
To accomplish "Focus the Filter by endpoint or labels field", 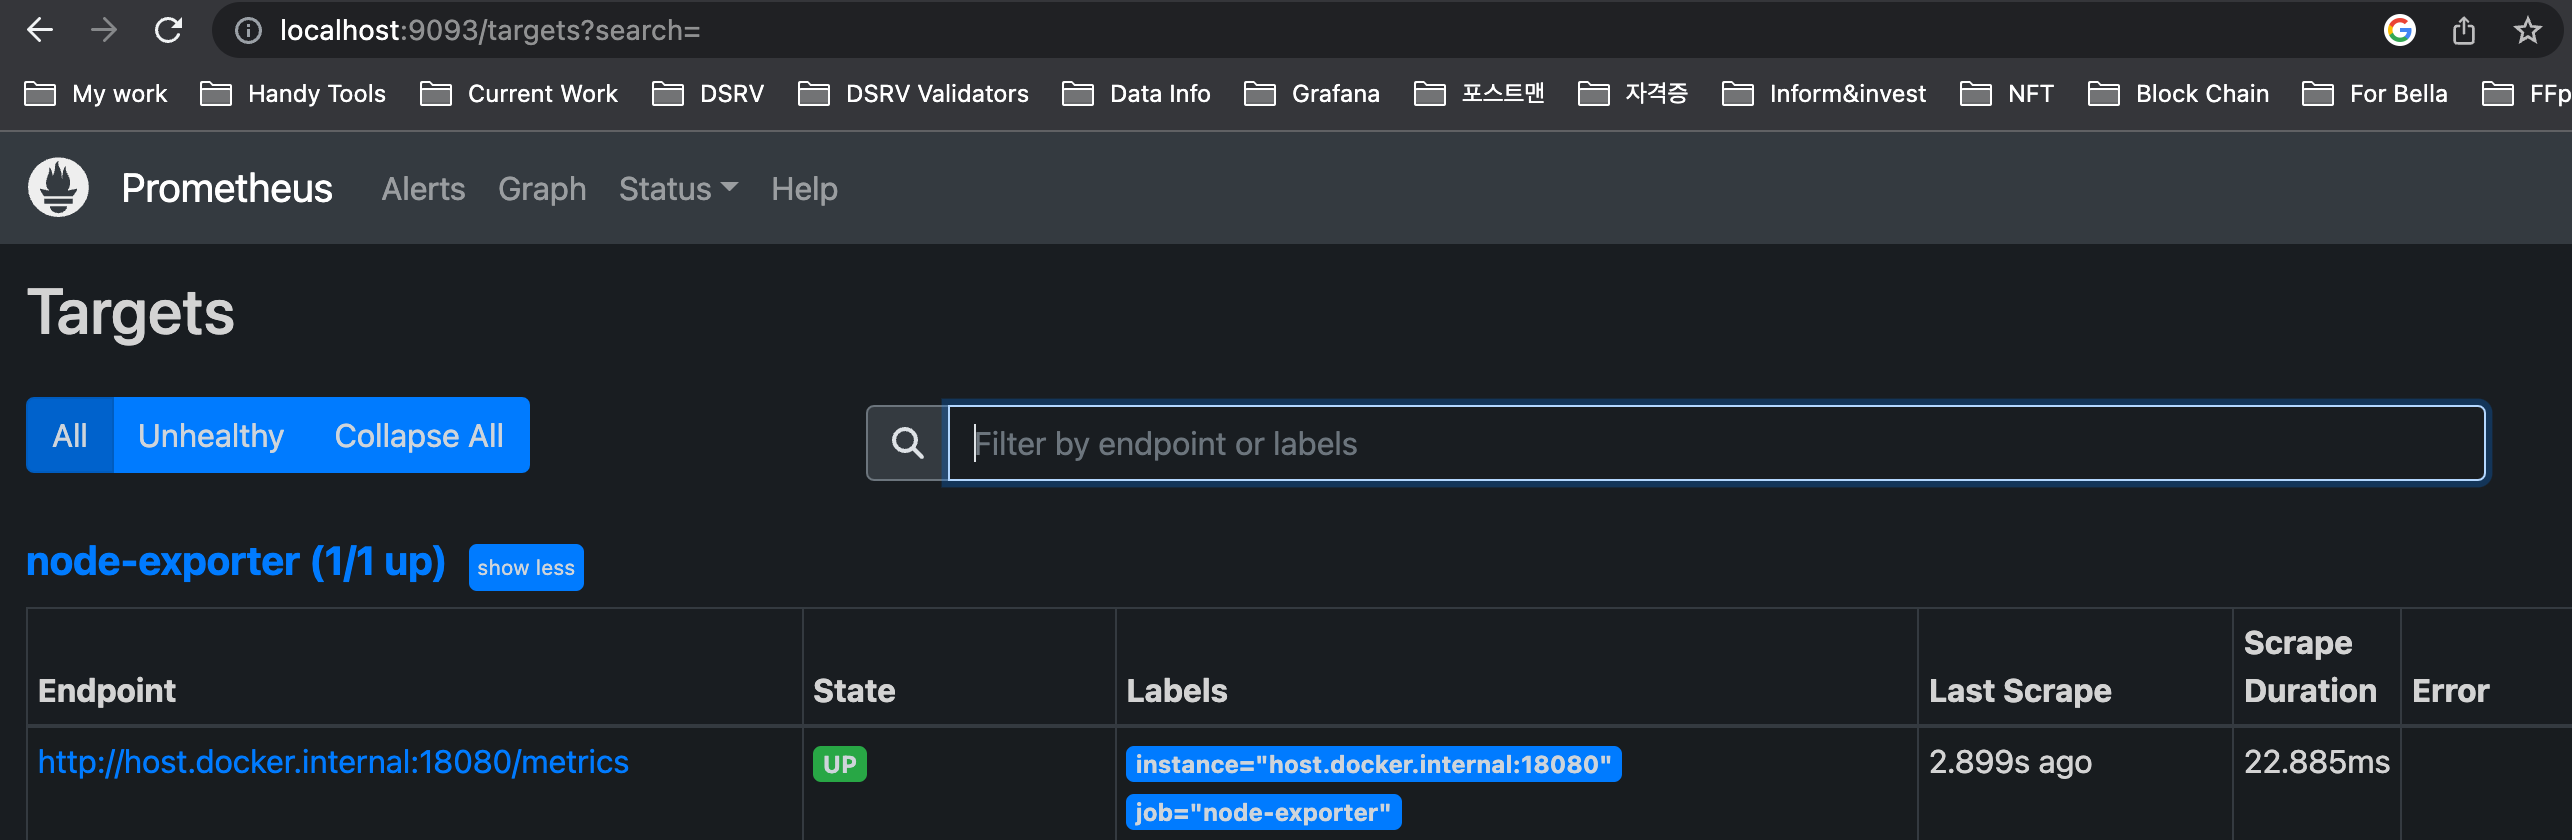I will tap(1716, 443).
